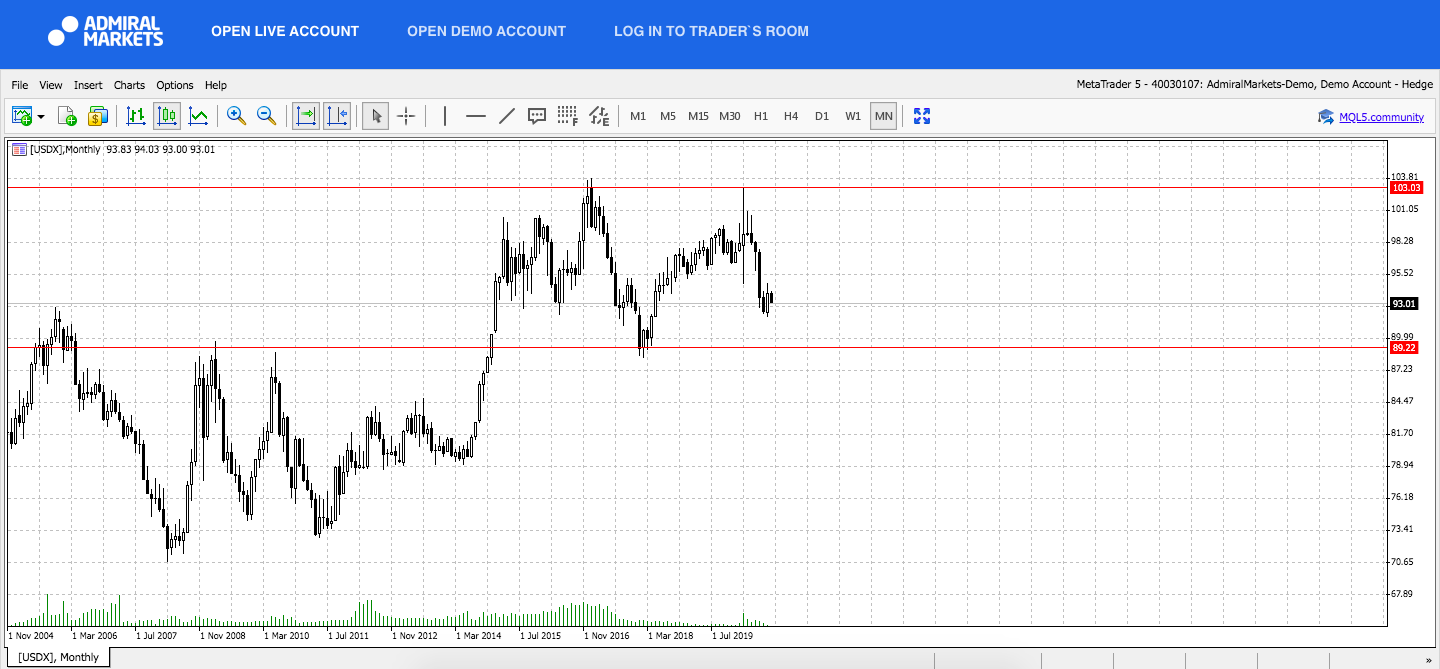Insert a text comment label
The image size is (1440, 669).
pyautogui.click(x=537, y=116)
